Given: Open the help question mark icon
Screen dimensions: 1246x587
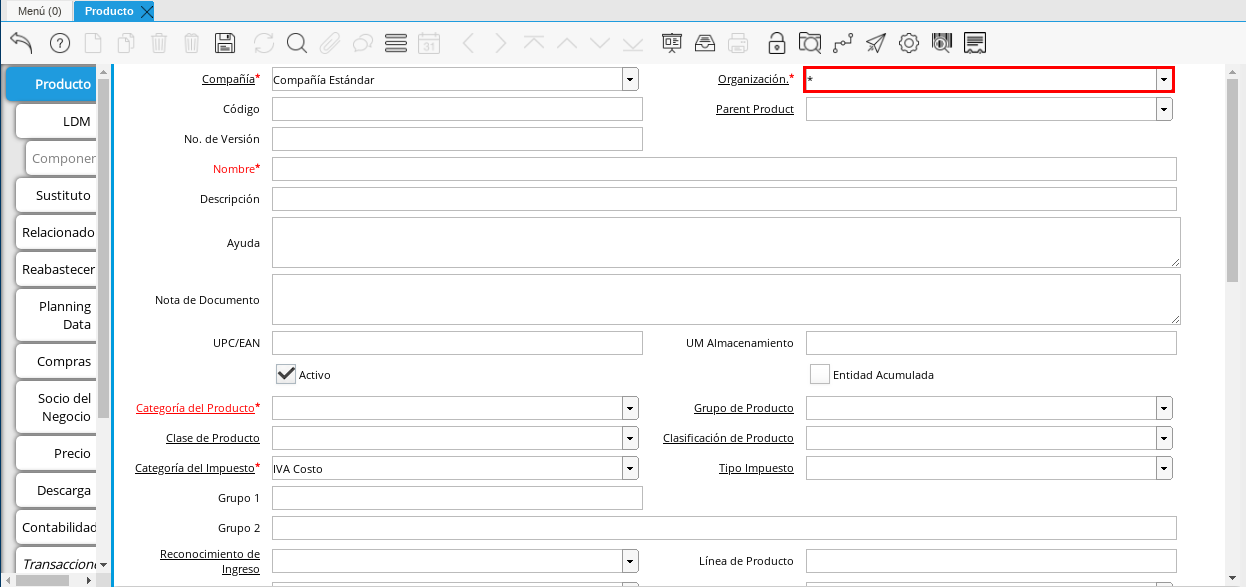Looking at the screenshot, I should pyautogui.click(x=59, y=43).
